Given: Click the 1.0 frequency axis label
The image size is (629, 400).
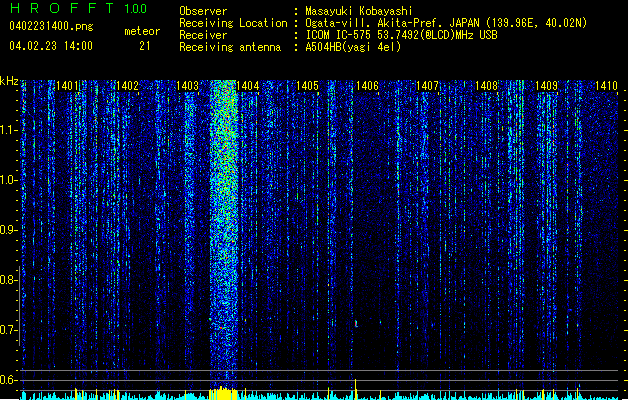Looking at the screenshot, I should (8, 180).
